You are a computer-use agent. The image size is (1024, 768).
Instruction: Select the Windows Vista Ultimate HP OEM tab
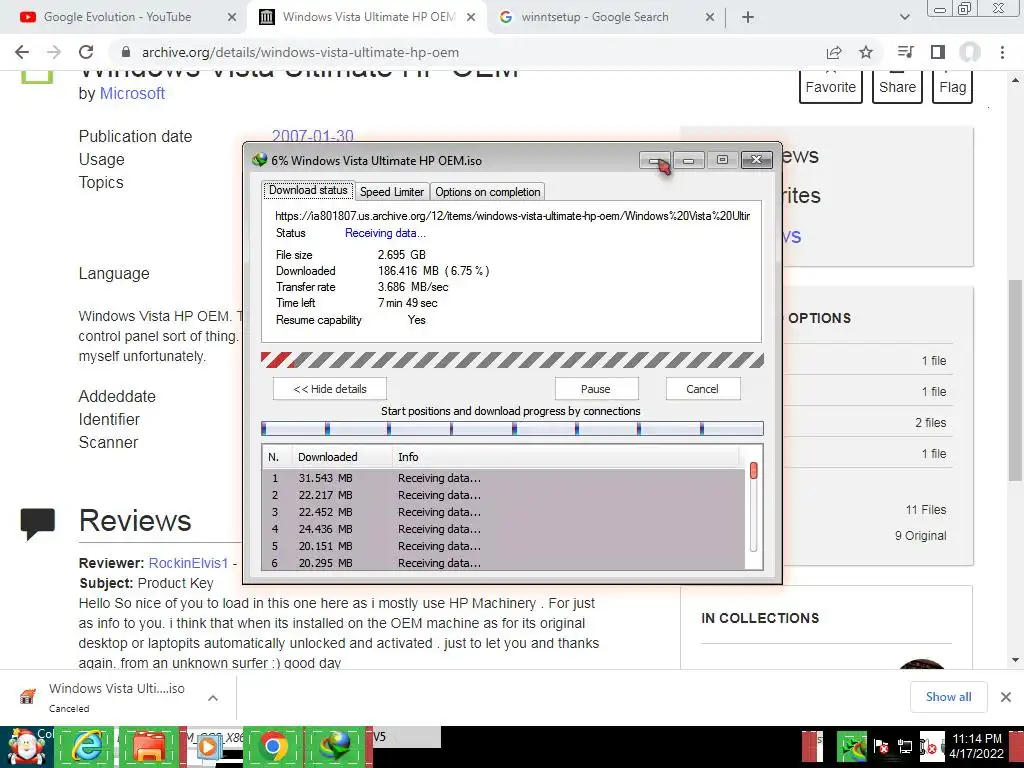coord(368,17)
